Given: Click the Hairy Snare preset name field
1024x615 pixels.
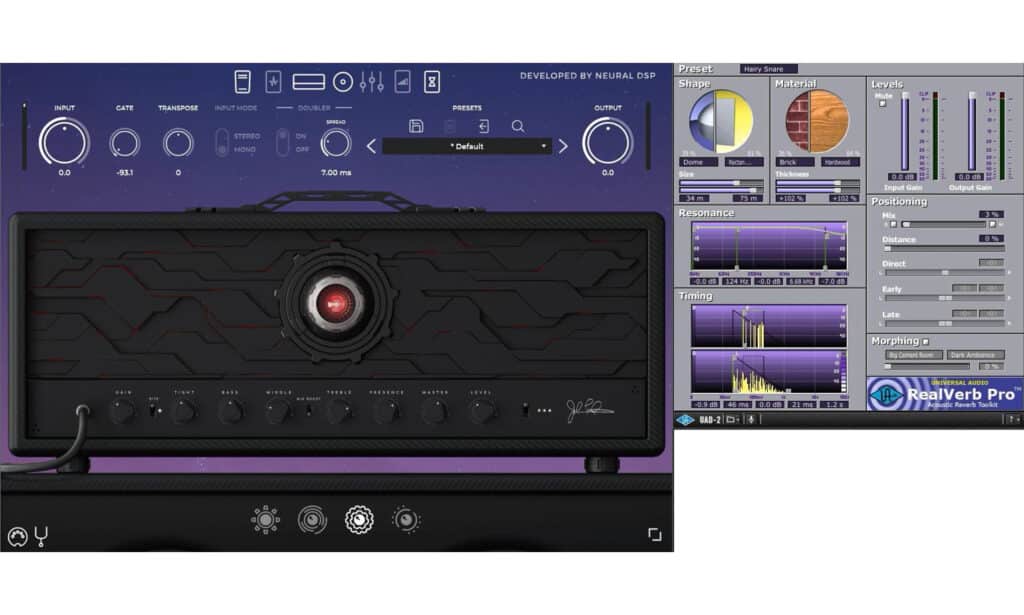Looking at the screenshot, I should tap(768, 69).
